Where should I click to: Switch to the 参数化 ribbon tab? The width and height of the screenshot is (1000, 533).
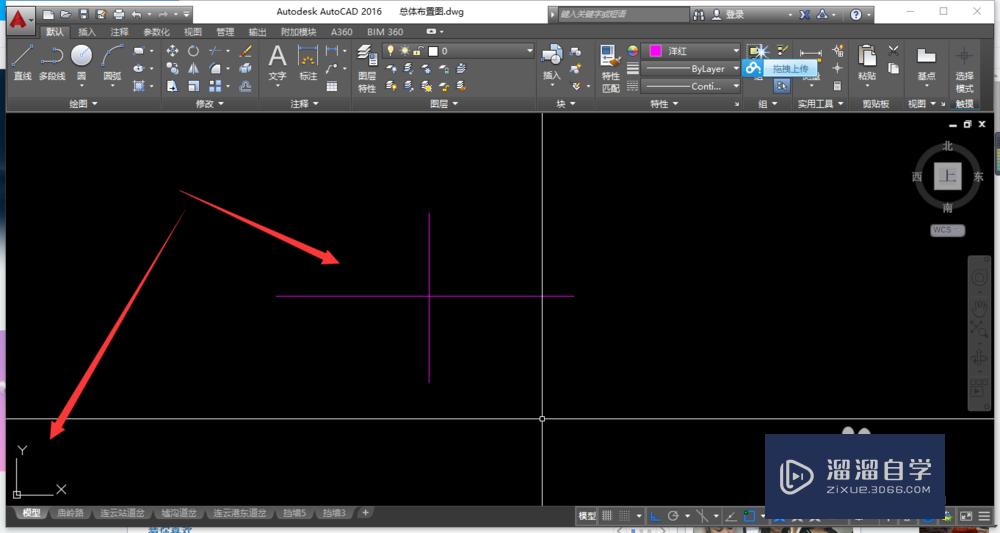(x=156, y=32)
